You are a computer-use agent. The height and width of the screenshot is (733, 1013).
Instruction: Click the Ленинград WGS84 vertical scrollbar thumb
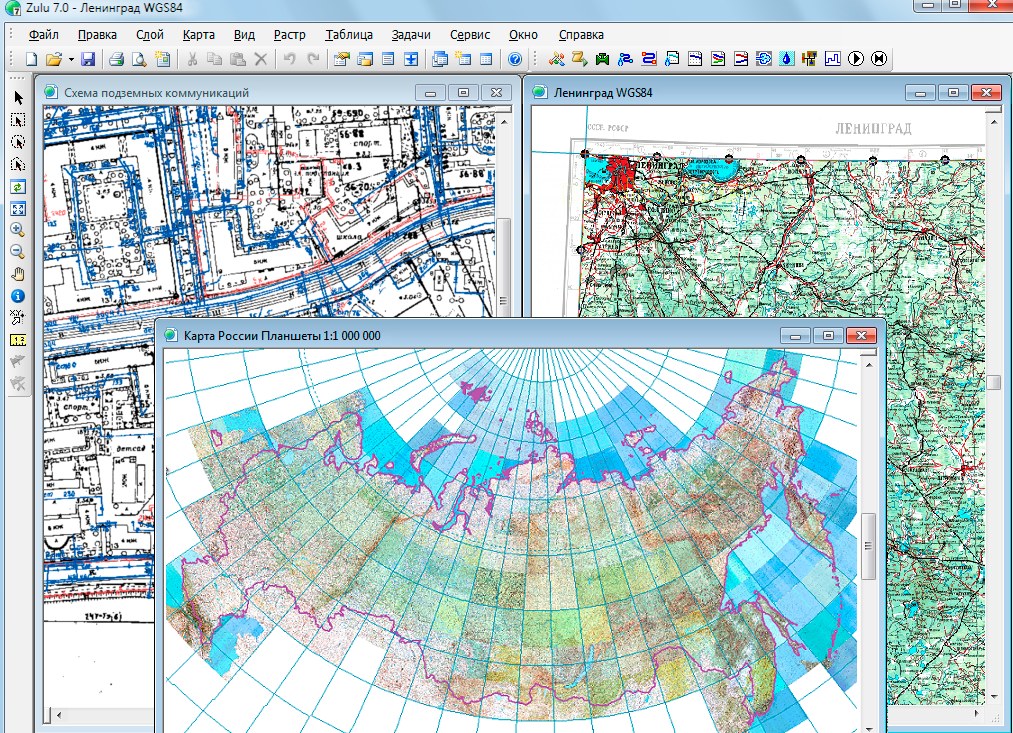point(994,382)
